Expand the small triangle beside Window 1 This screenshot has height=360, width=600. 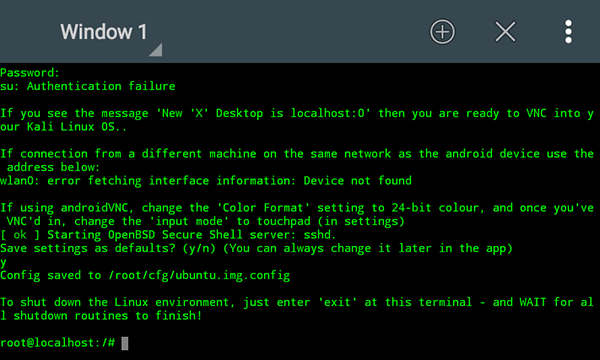[x=157, y=50]
